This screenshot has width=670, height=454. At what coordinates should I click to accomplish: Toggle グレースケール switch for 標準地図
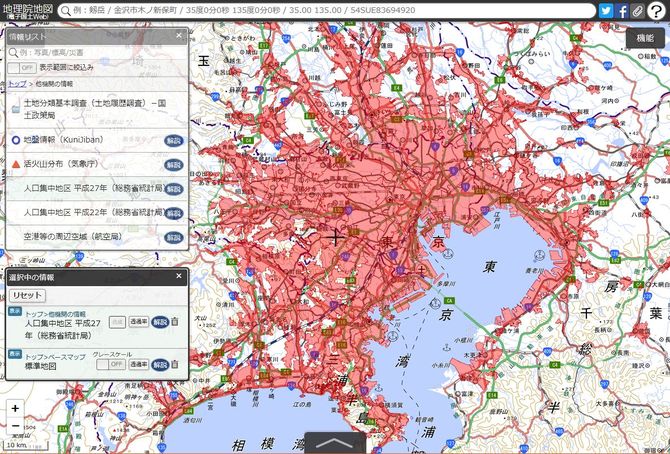pos(111,364)
